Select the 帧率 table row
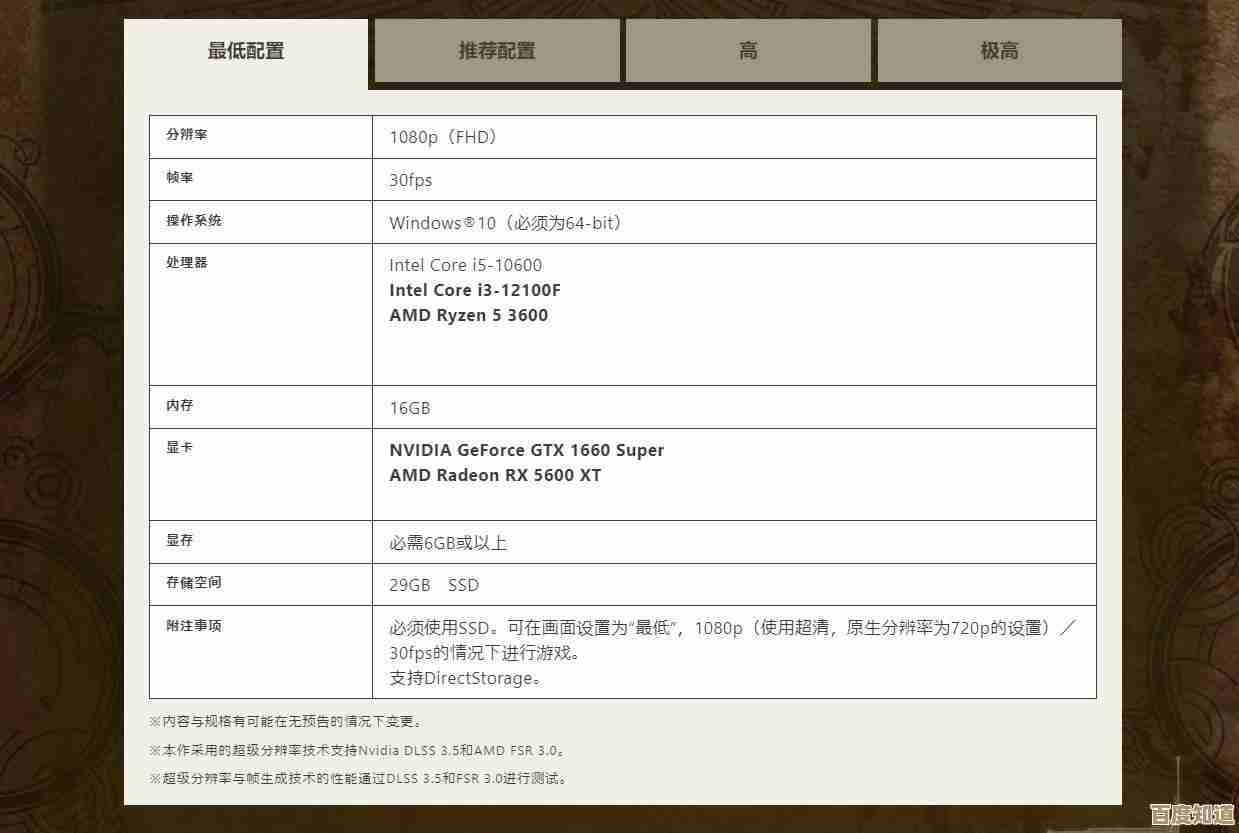1239x833 pixels. (179, 178)
